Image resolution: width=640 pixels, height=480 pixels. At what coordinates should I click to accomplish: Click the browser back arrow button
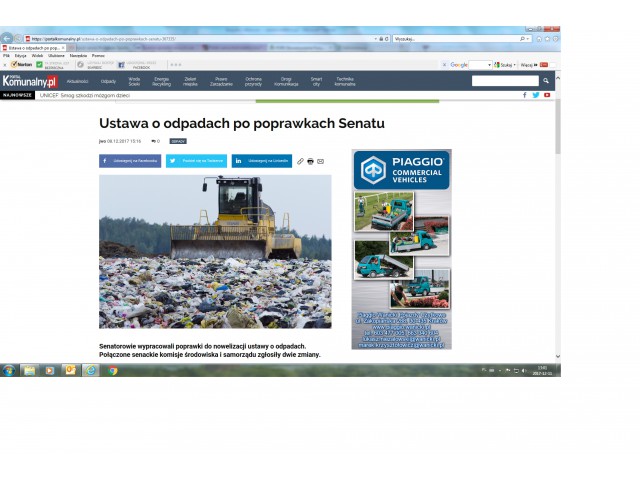pos(8,38)
